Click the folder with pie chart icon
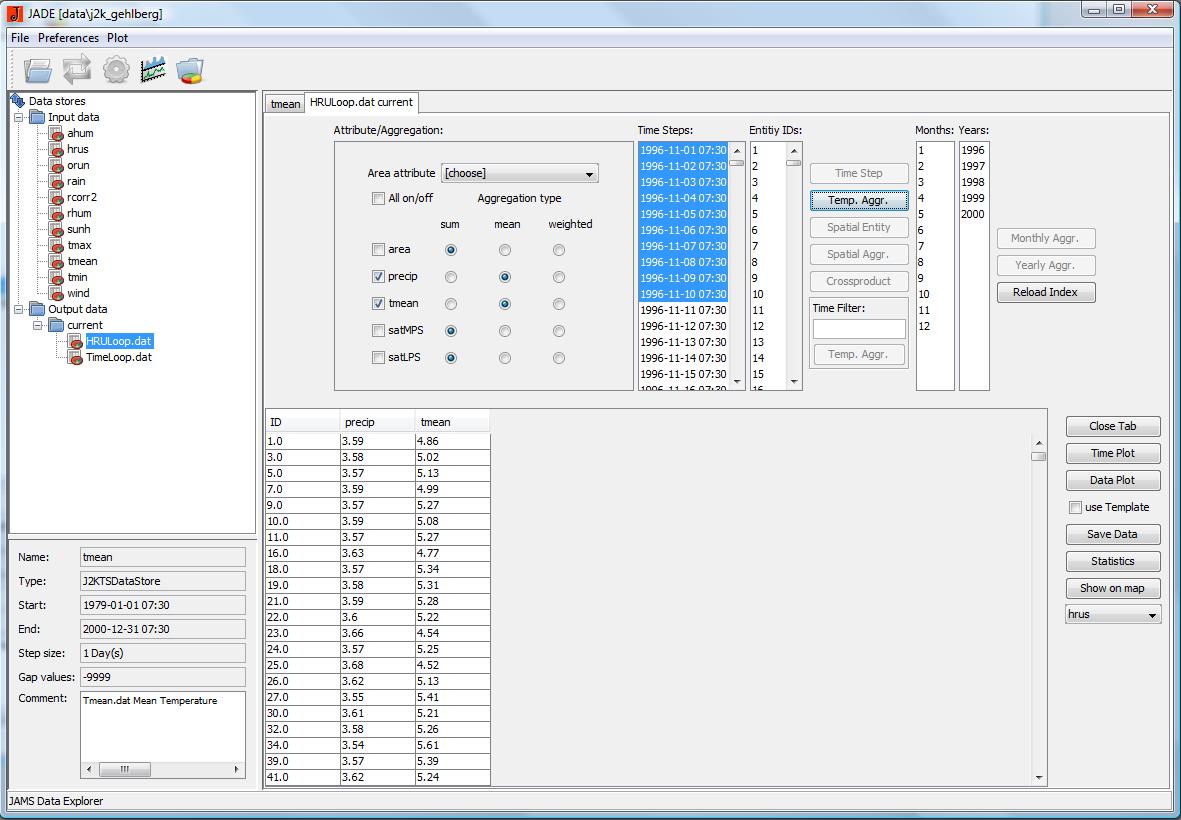Viewport: 1181px width, 820px height. (190, 70)
